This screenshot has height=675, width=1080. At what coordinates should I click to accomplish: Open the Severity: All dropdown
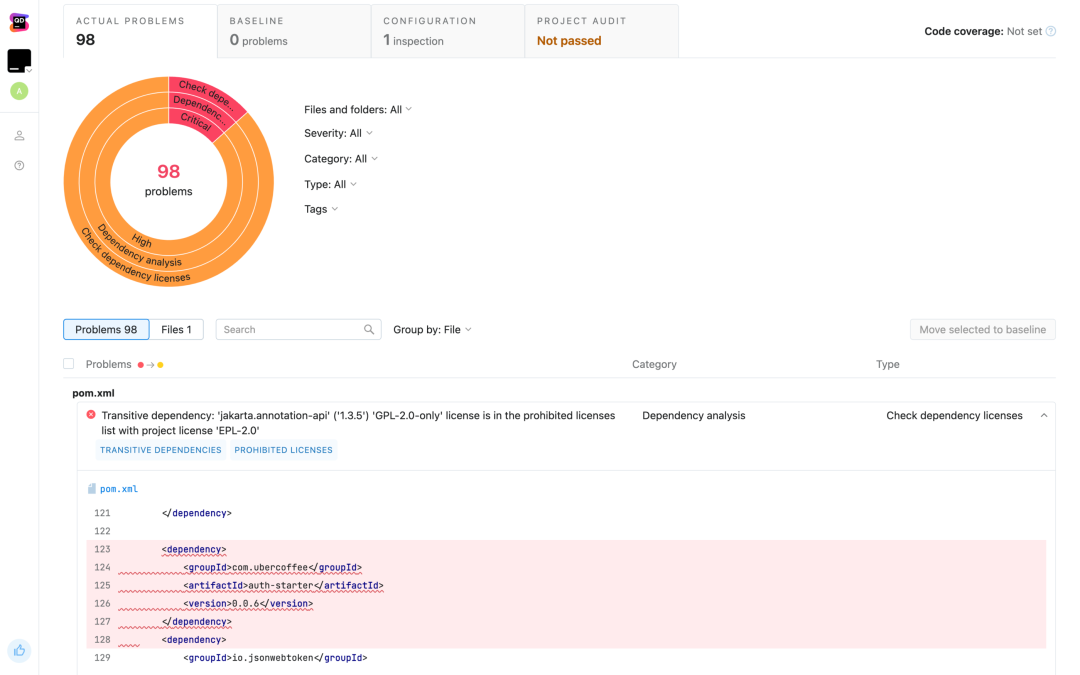pos(338,133)
